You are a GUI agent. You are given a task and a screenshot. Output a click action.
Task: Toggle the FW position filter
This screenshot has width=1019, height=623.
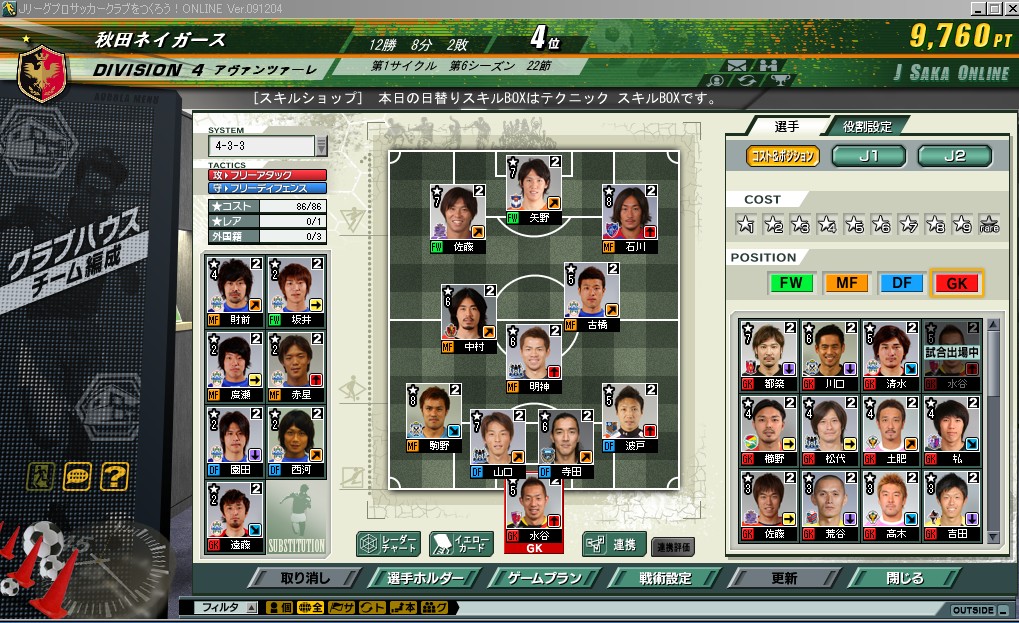tap(791, 283)
